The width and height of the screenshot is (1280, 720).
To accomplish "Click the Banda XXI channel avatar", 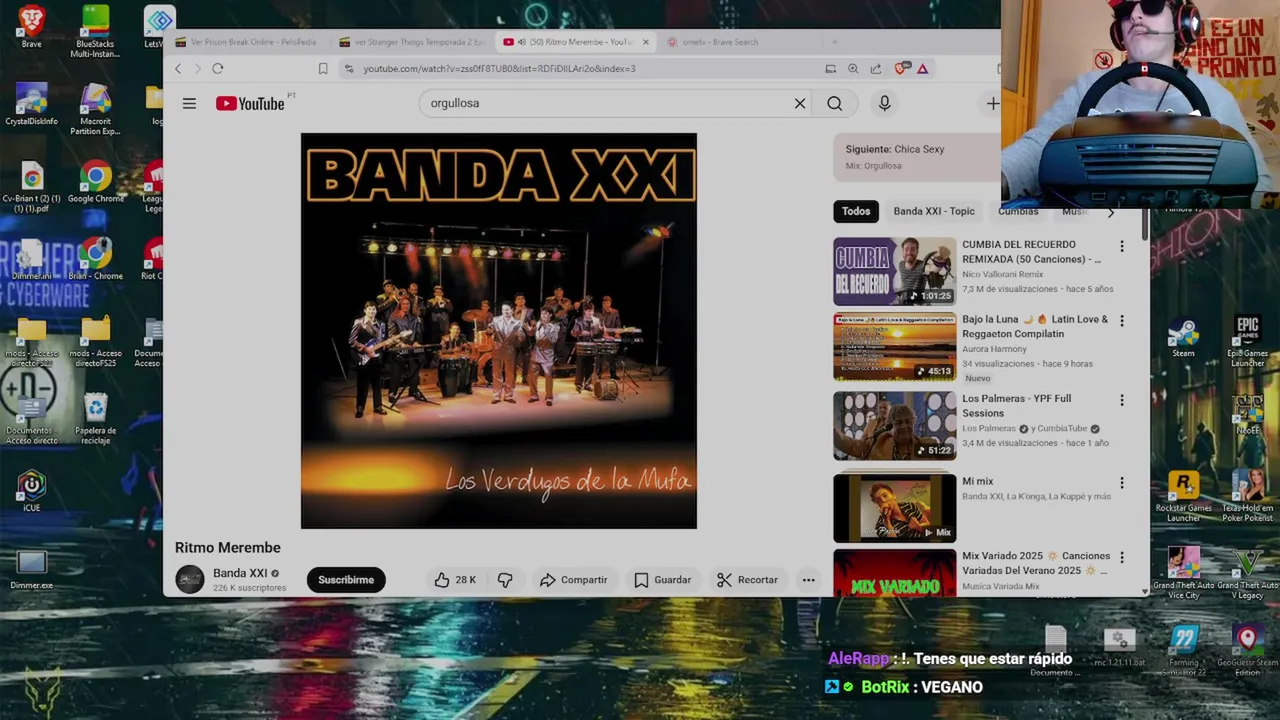I will point(189,579).
